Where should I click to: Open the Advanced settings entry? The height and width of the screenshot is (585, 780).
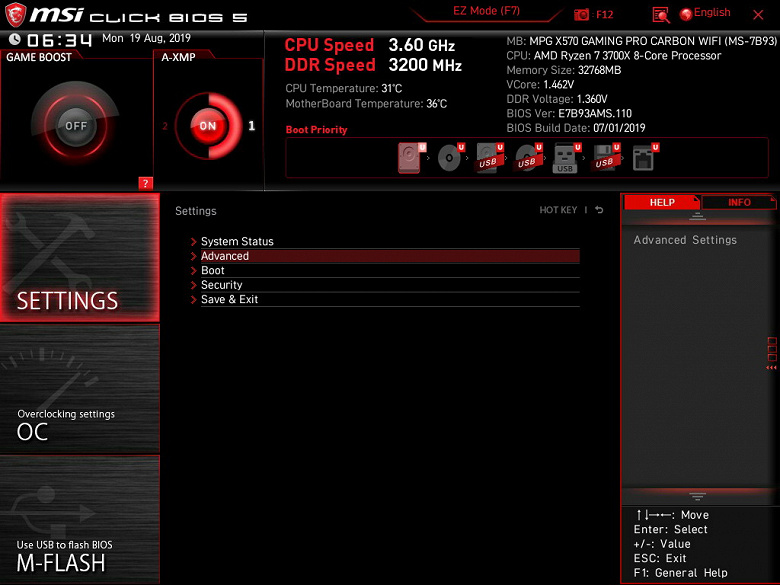(390, 256)
